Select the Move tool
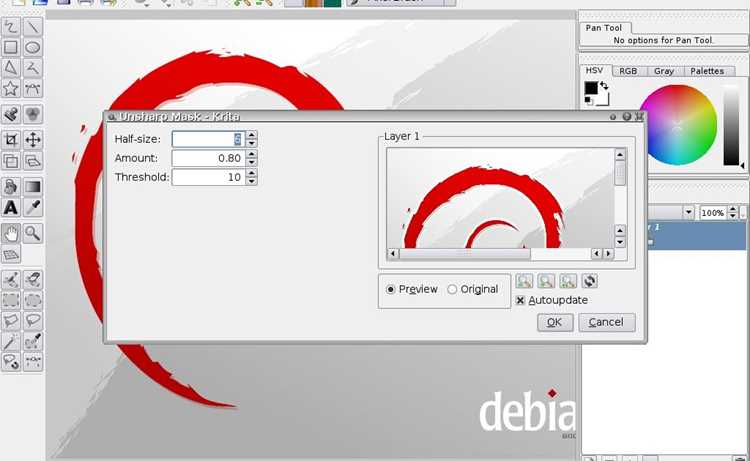This screenshot has height=461, width=750. [x=33, y=140]
